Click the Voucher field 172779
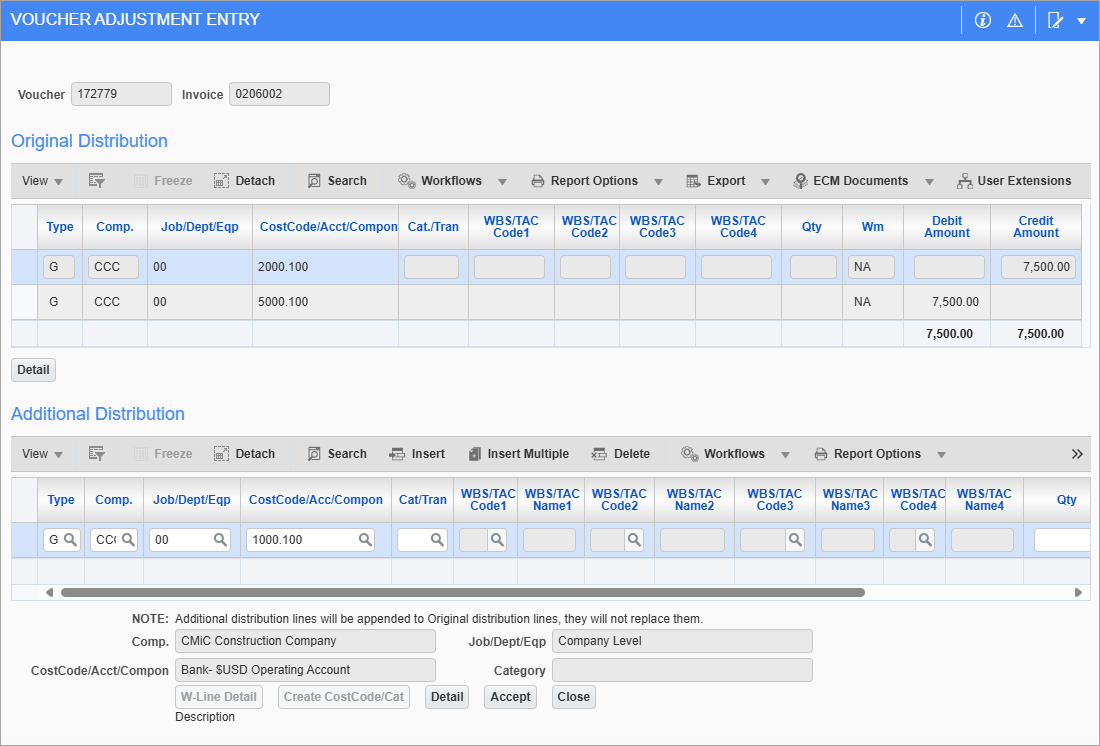Screen dimensions: 1100x746 click(121, 94)
